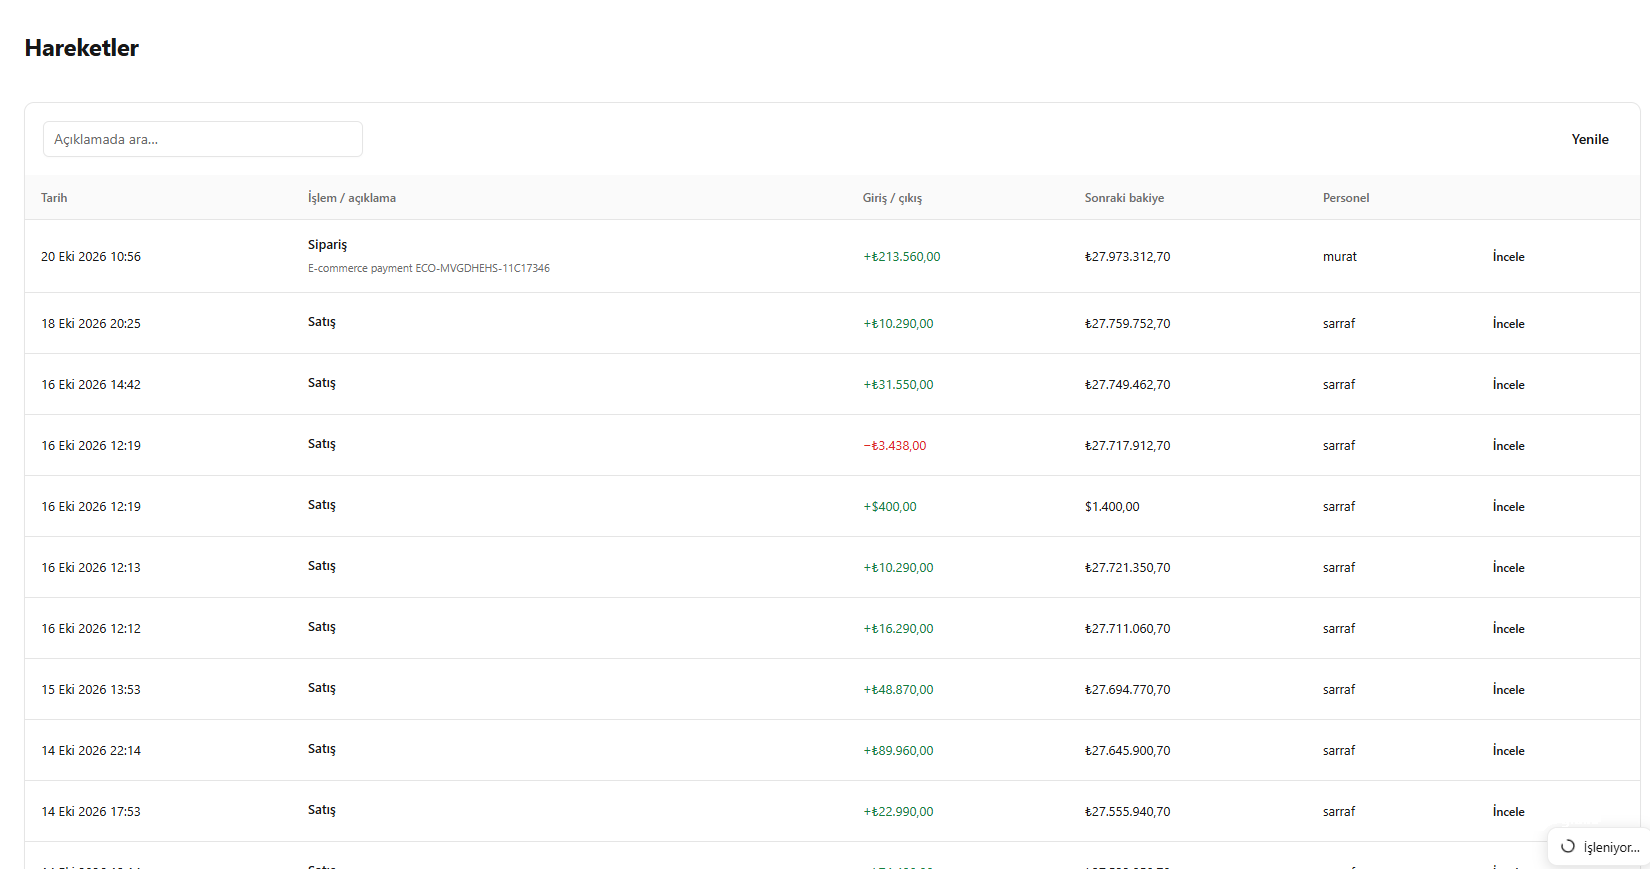View details of the −₺3.438,00 transaction
Viewport: 1650px width, 869px height.
(x=1508, y=446)
